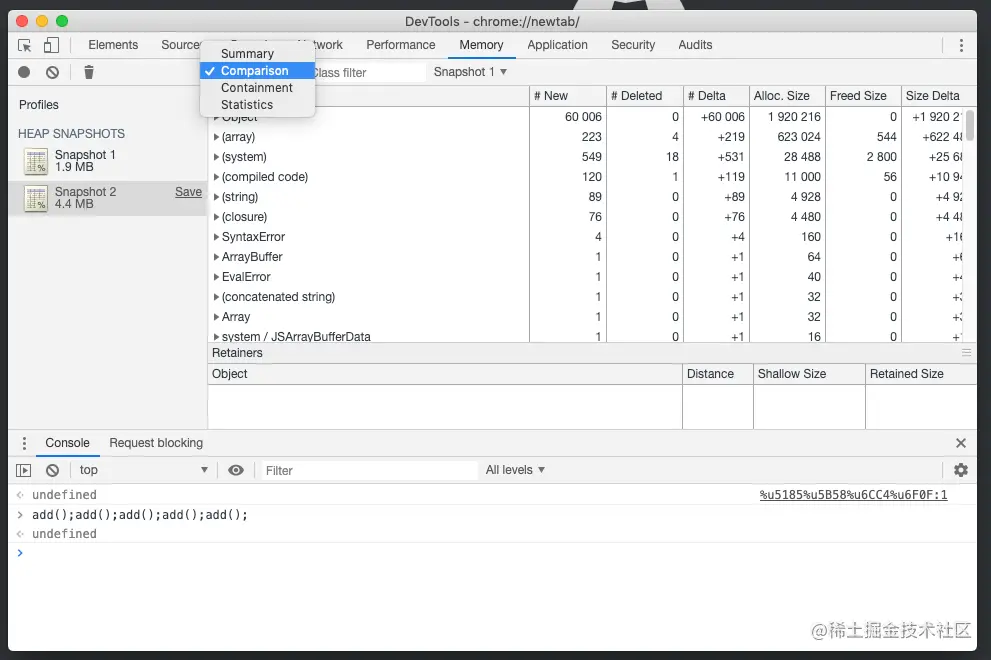Image resolution: width=991 pixels, height=660 pixels.
Task: Open console settings gear icon
Action: coord(961,470)
